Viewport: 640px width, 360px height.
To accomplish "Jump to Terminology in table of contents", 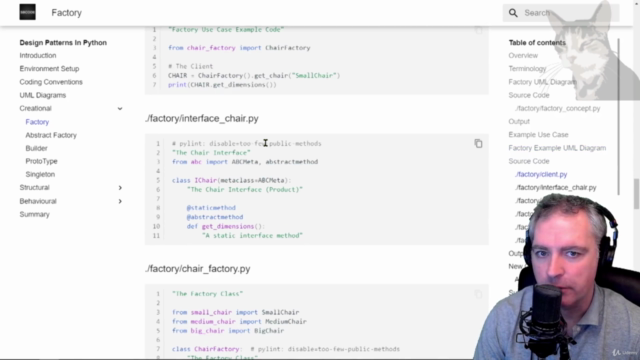I will click(527, 69).
